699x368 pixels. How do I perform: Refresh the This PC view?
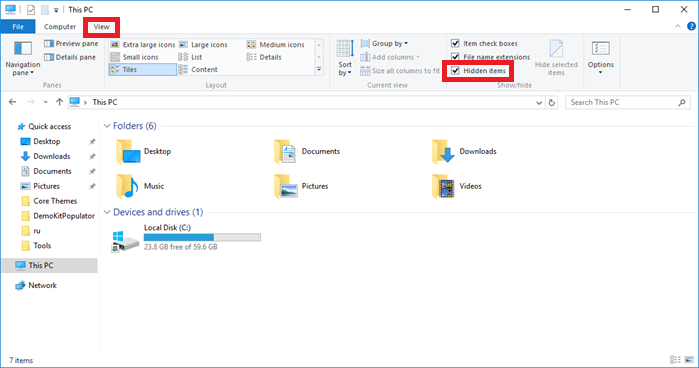tap(551, 103)
